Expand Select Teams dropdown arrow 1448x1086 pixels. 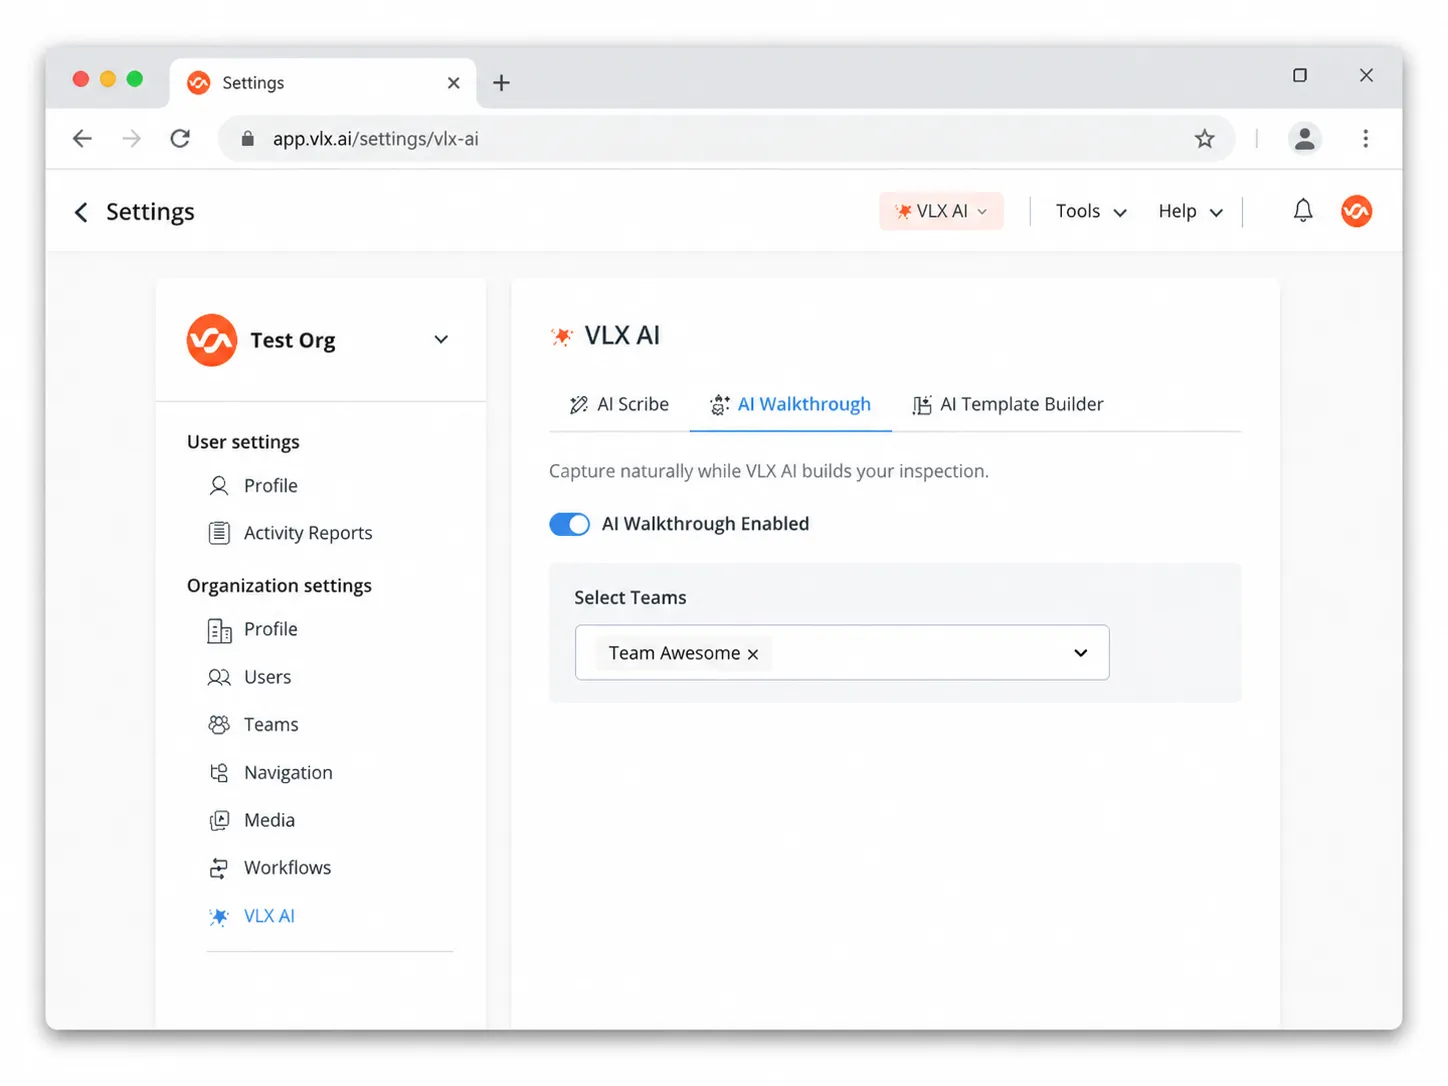1081,653
